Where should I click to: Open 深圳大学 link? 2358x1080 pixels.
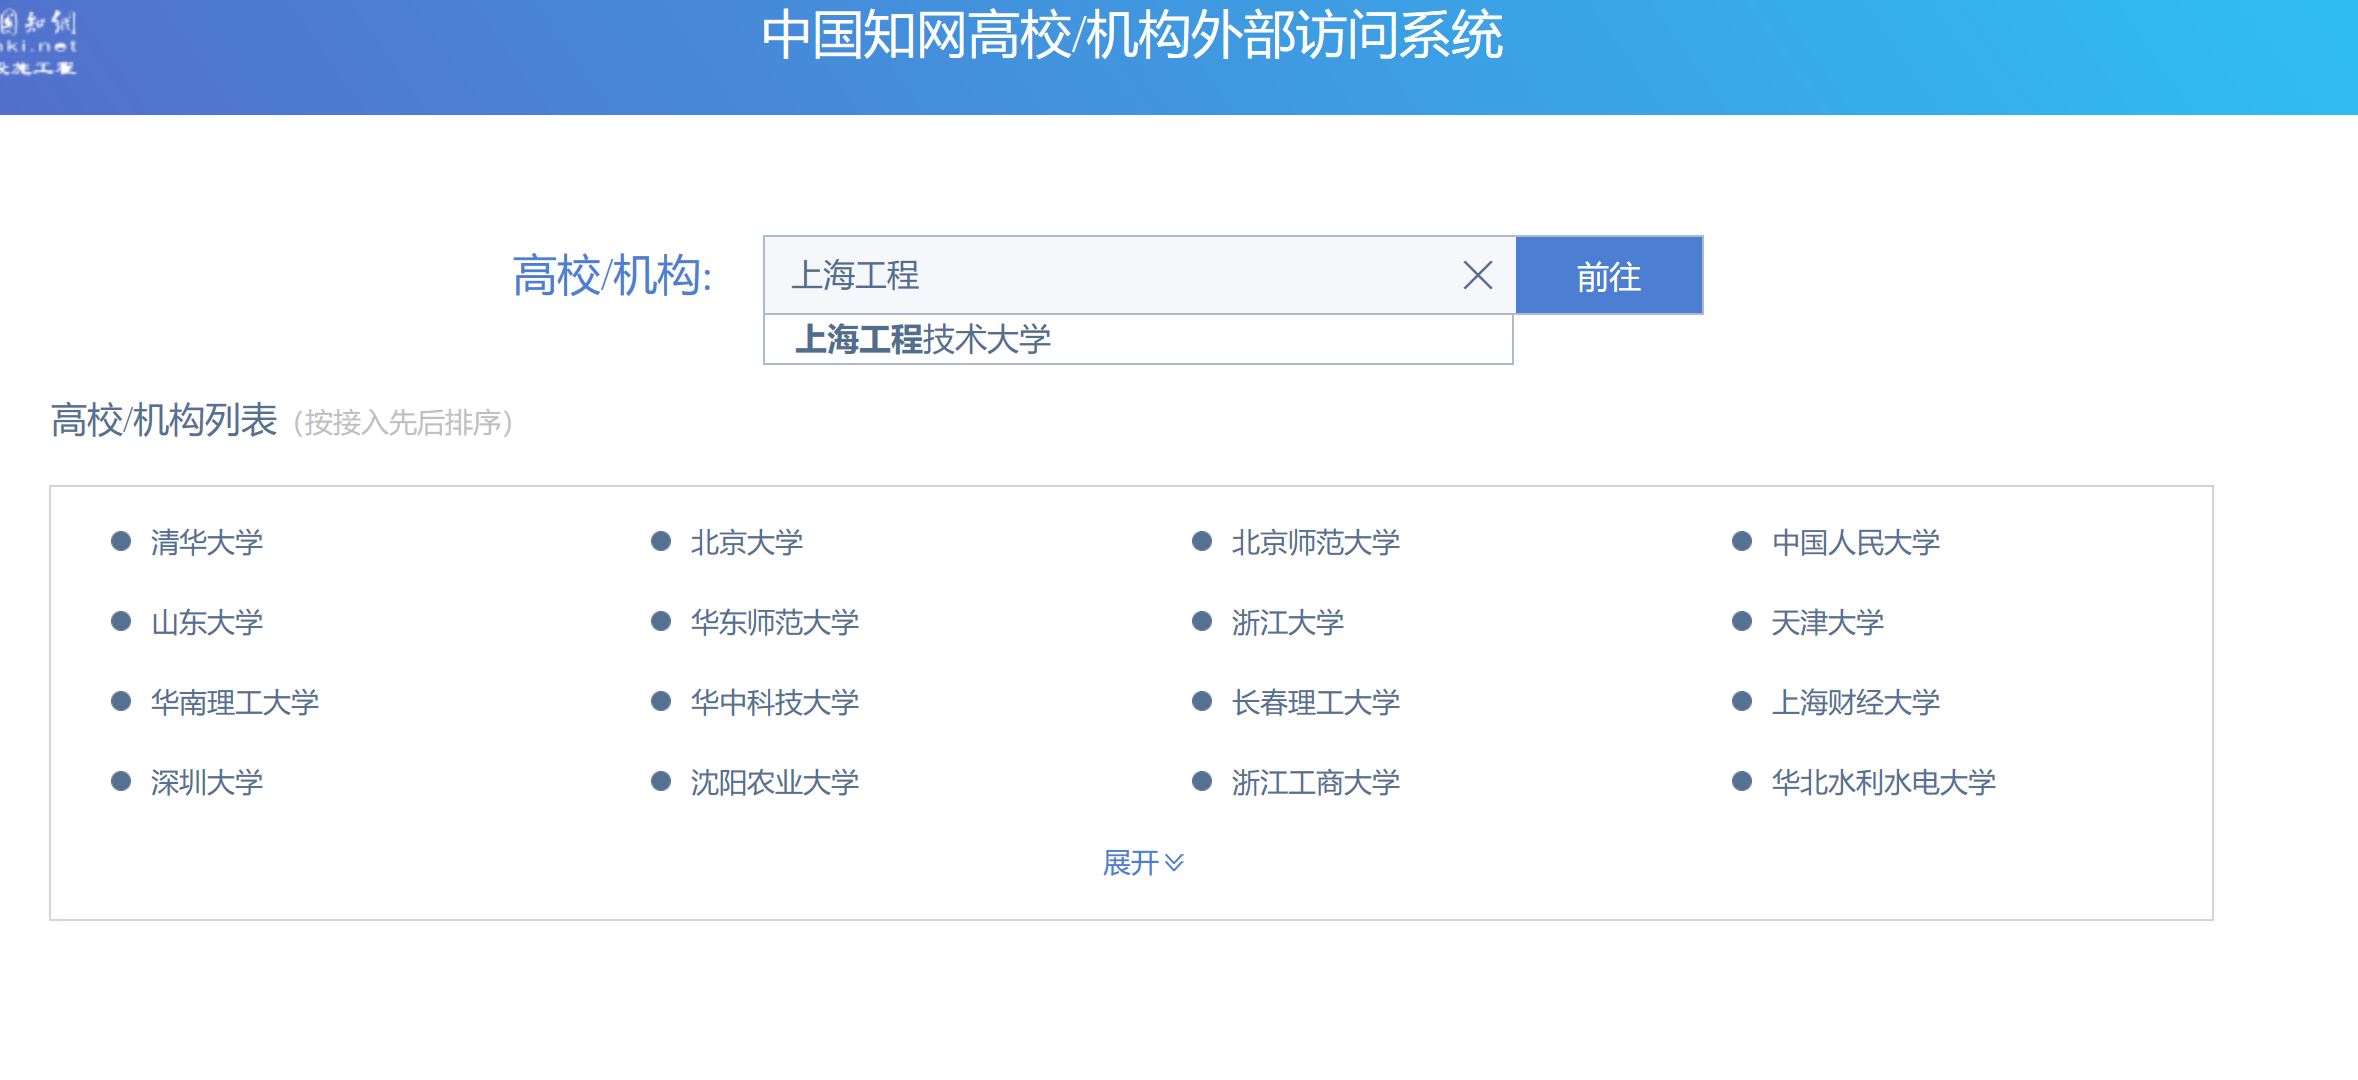pyautogui.click(x=206, y=782)
